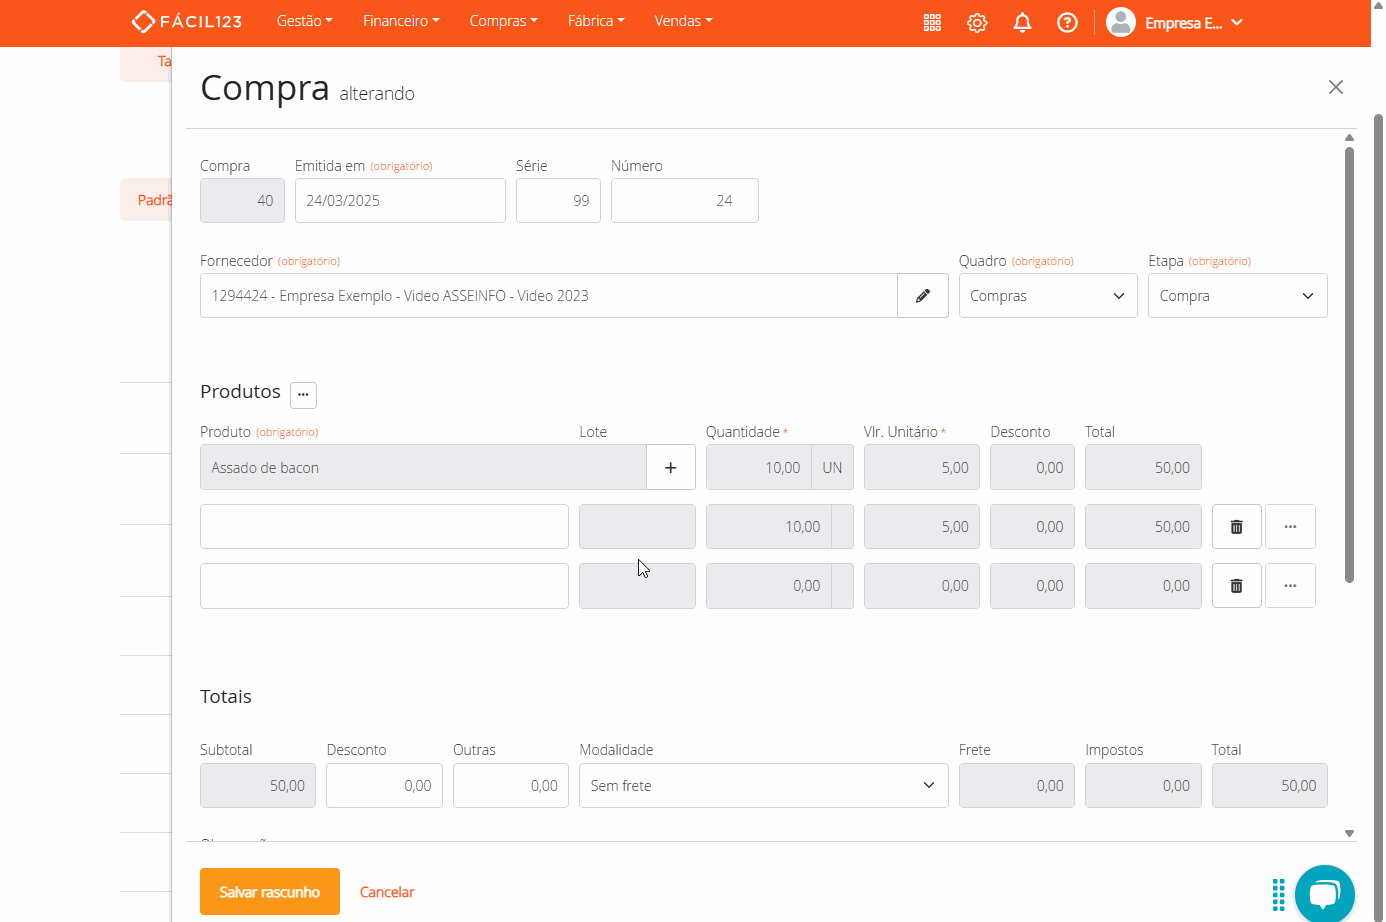Click the Emitida em date field
This screenshot has width=1386, height=922.
400,201
